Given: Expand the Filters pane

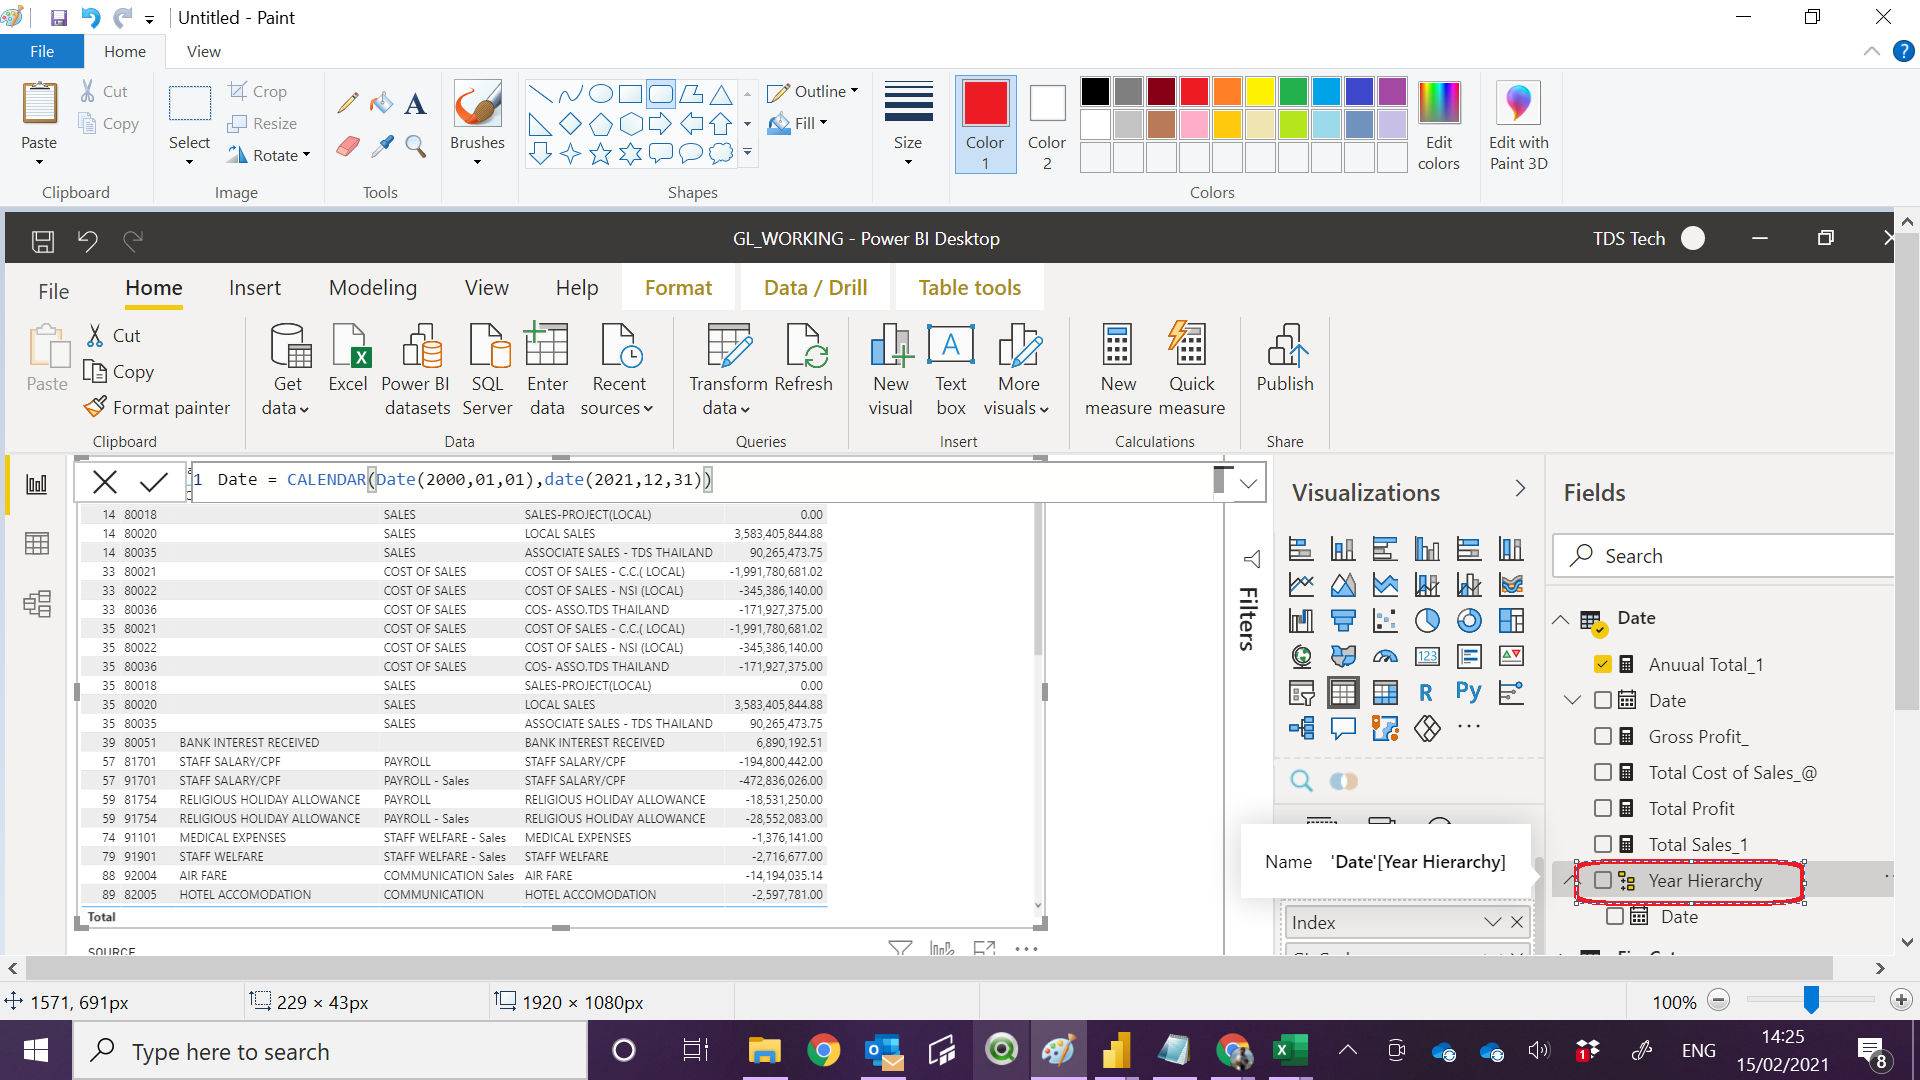Looking at the screenshot, I should tap(1251, 558).
